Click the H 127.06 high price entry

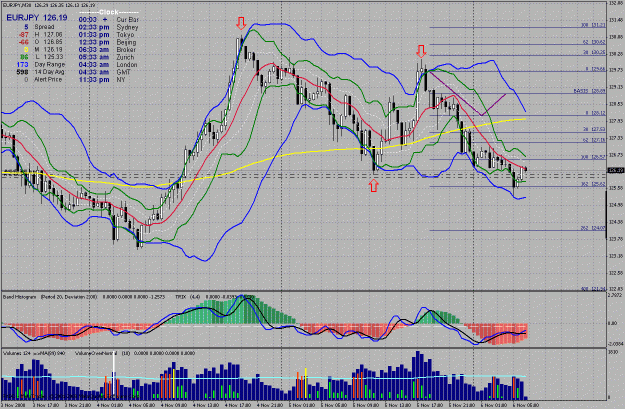click(50, 34)
